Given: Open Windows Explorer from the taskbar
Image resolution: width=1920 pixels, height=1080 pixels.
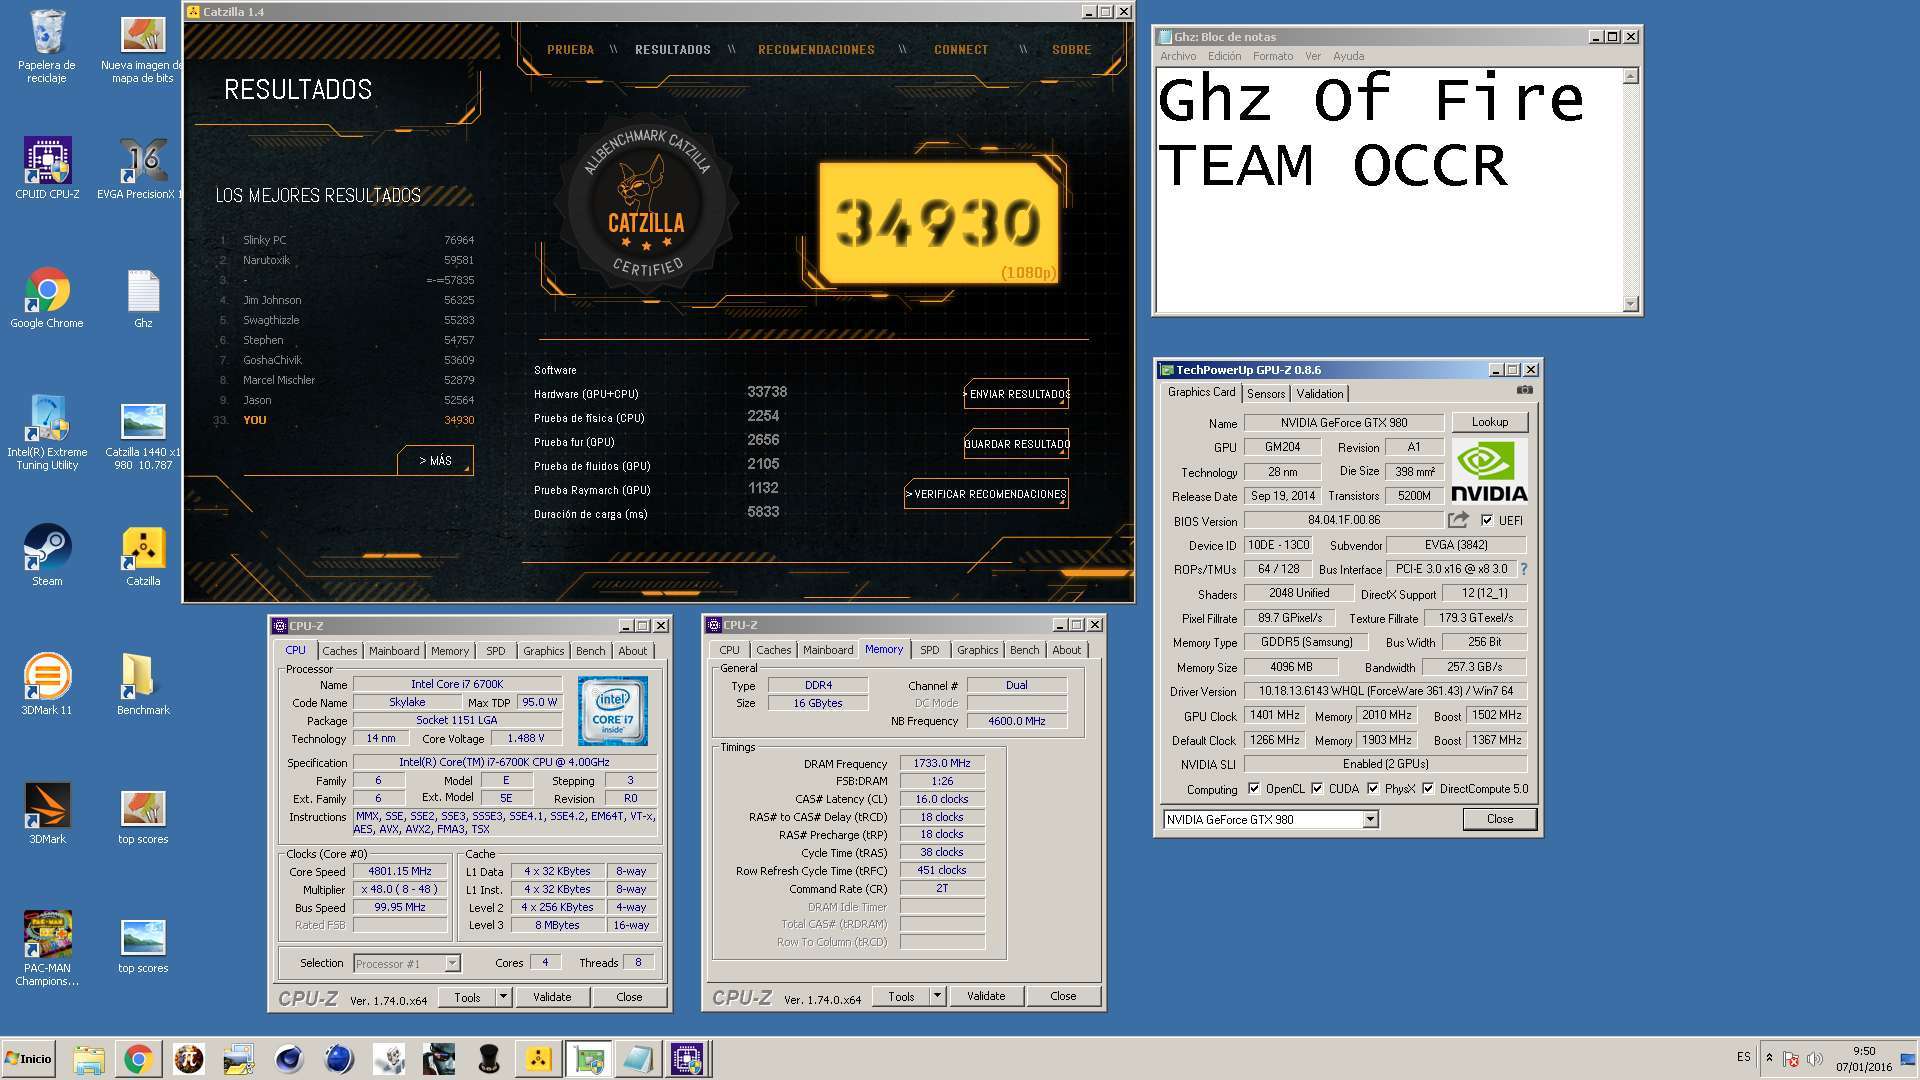Looking at the screenshot, I should (88, 1059).
